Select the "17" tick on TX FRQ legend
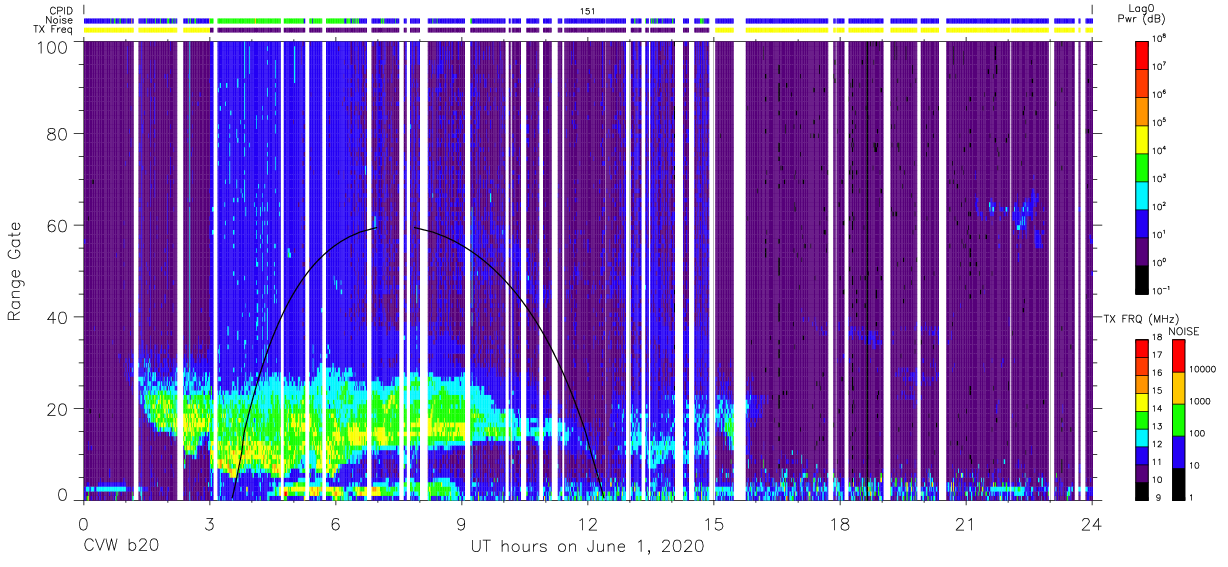 tap(1157, 355)
